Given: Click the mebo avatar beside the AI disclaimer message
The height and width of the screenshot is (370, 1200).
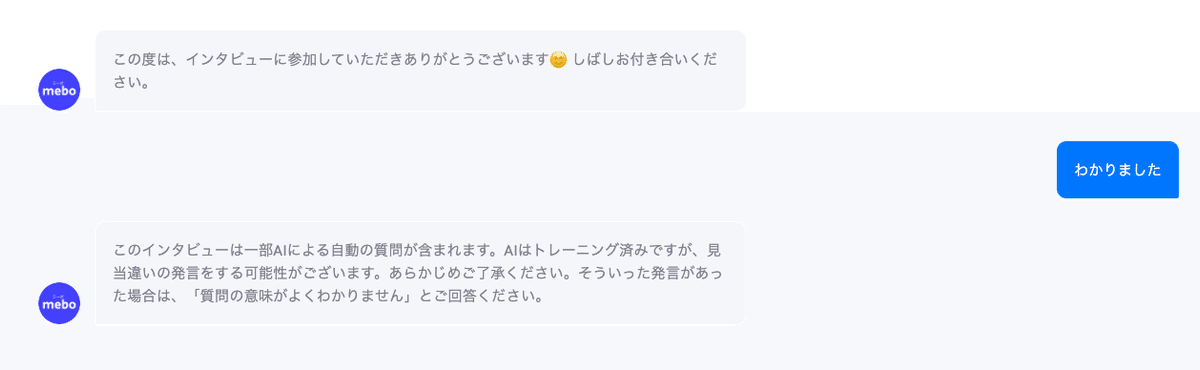Looking at the screenshot, I should (59, 303).
